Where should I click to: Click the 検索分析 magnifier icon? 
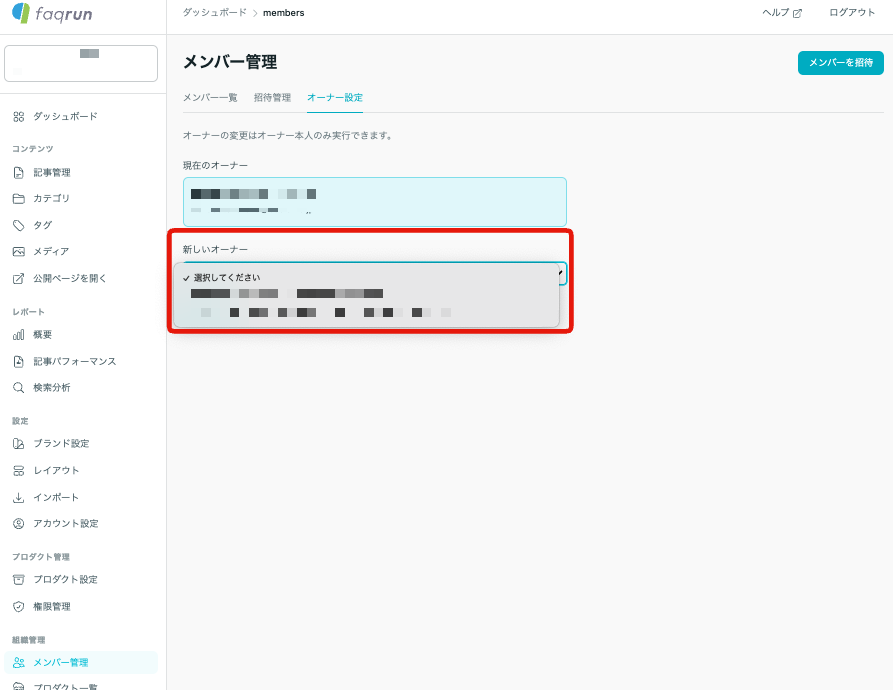19,388
